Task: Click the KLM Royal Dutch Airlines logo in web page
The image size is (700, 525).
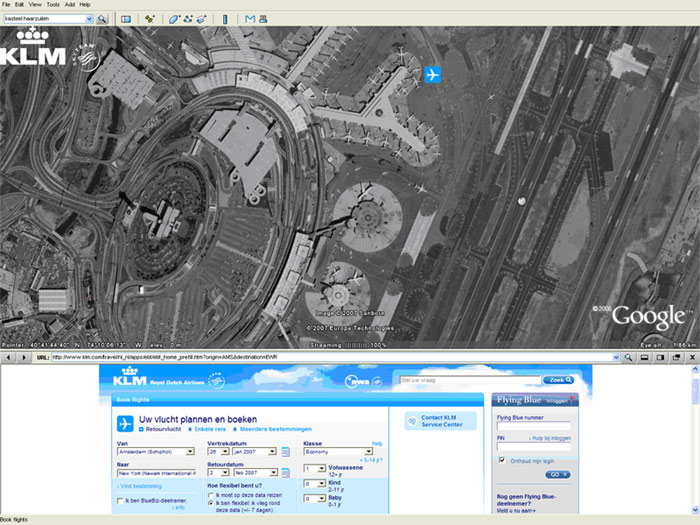Action: [158, 377]
